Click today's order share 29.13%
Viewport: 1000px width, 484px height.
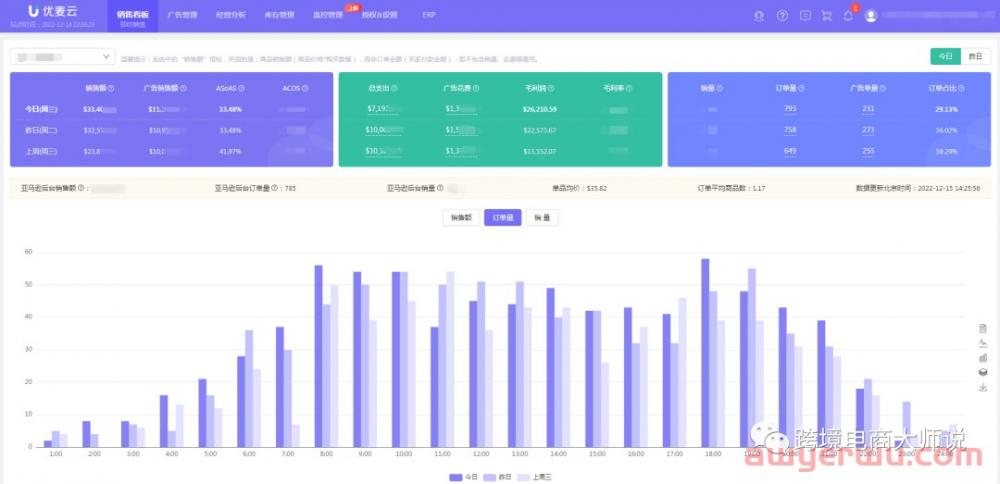(x=946, y=109)
